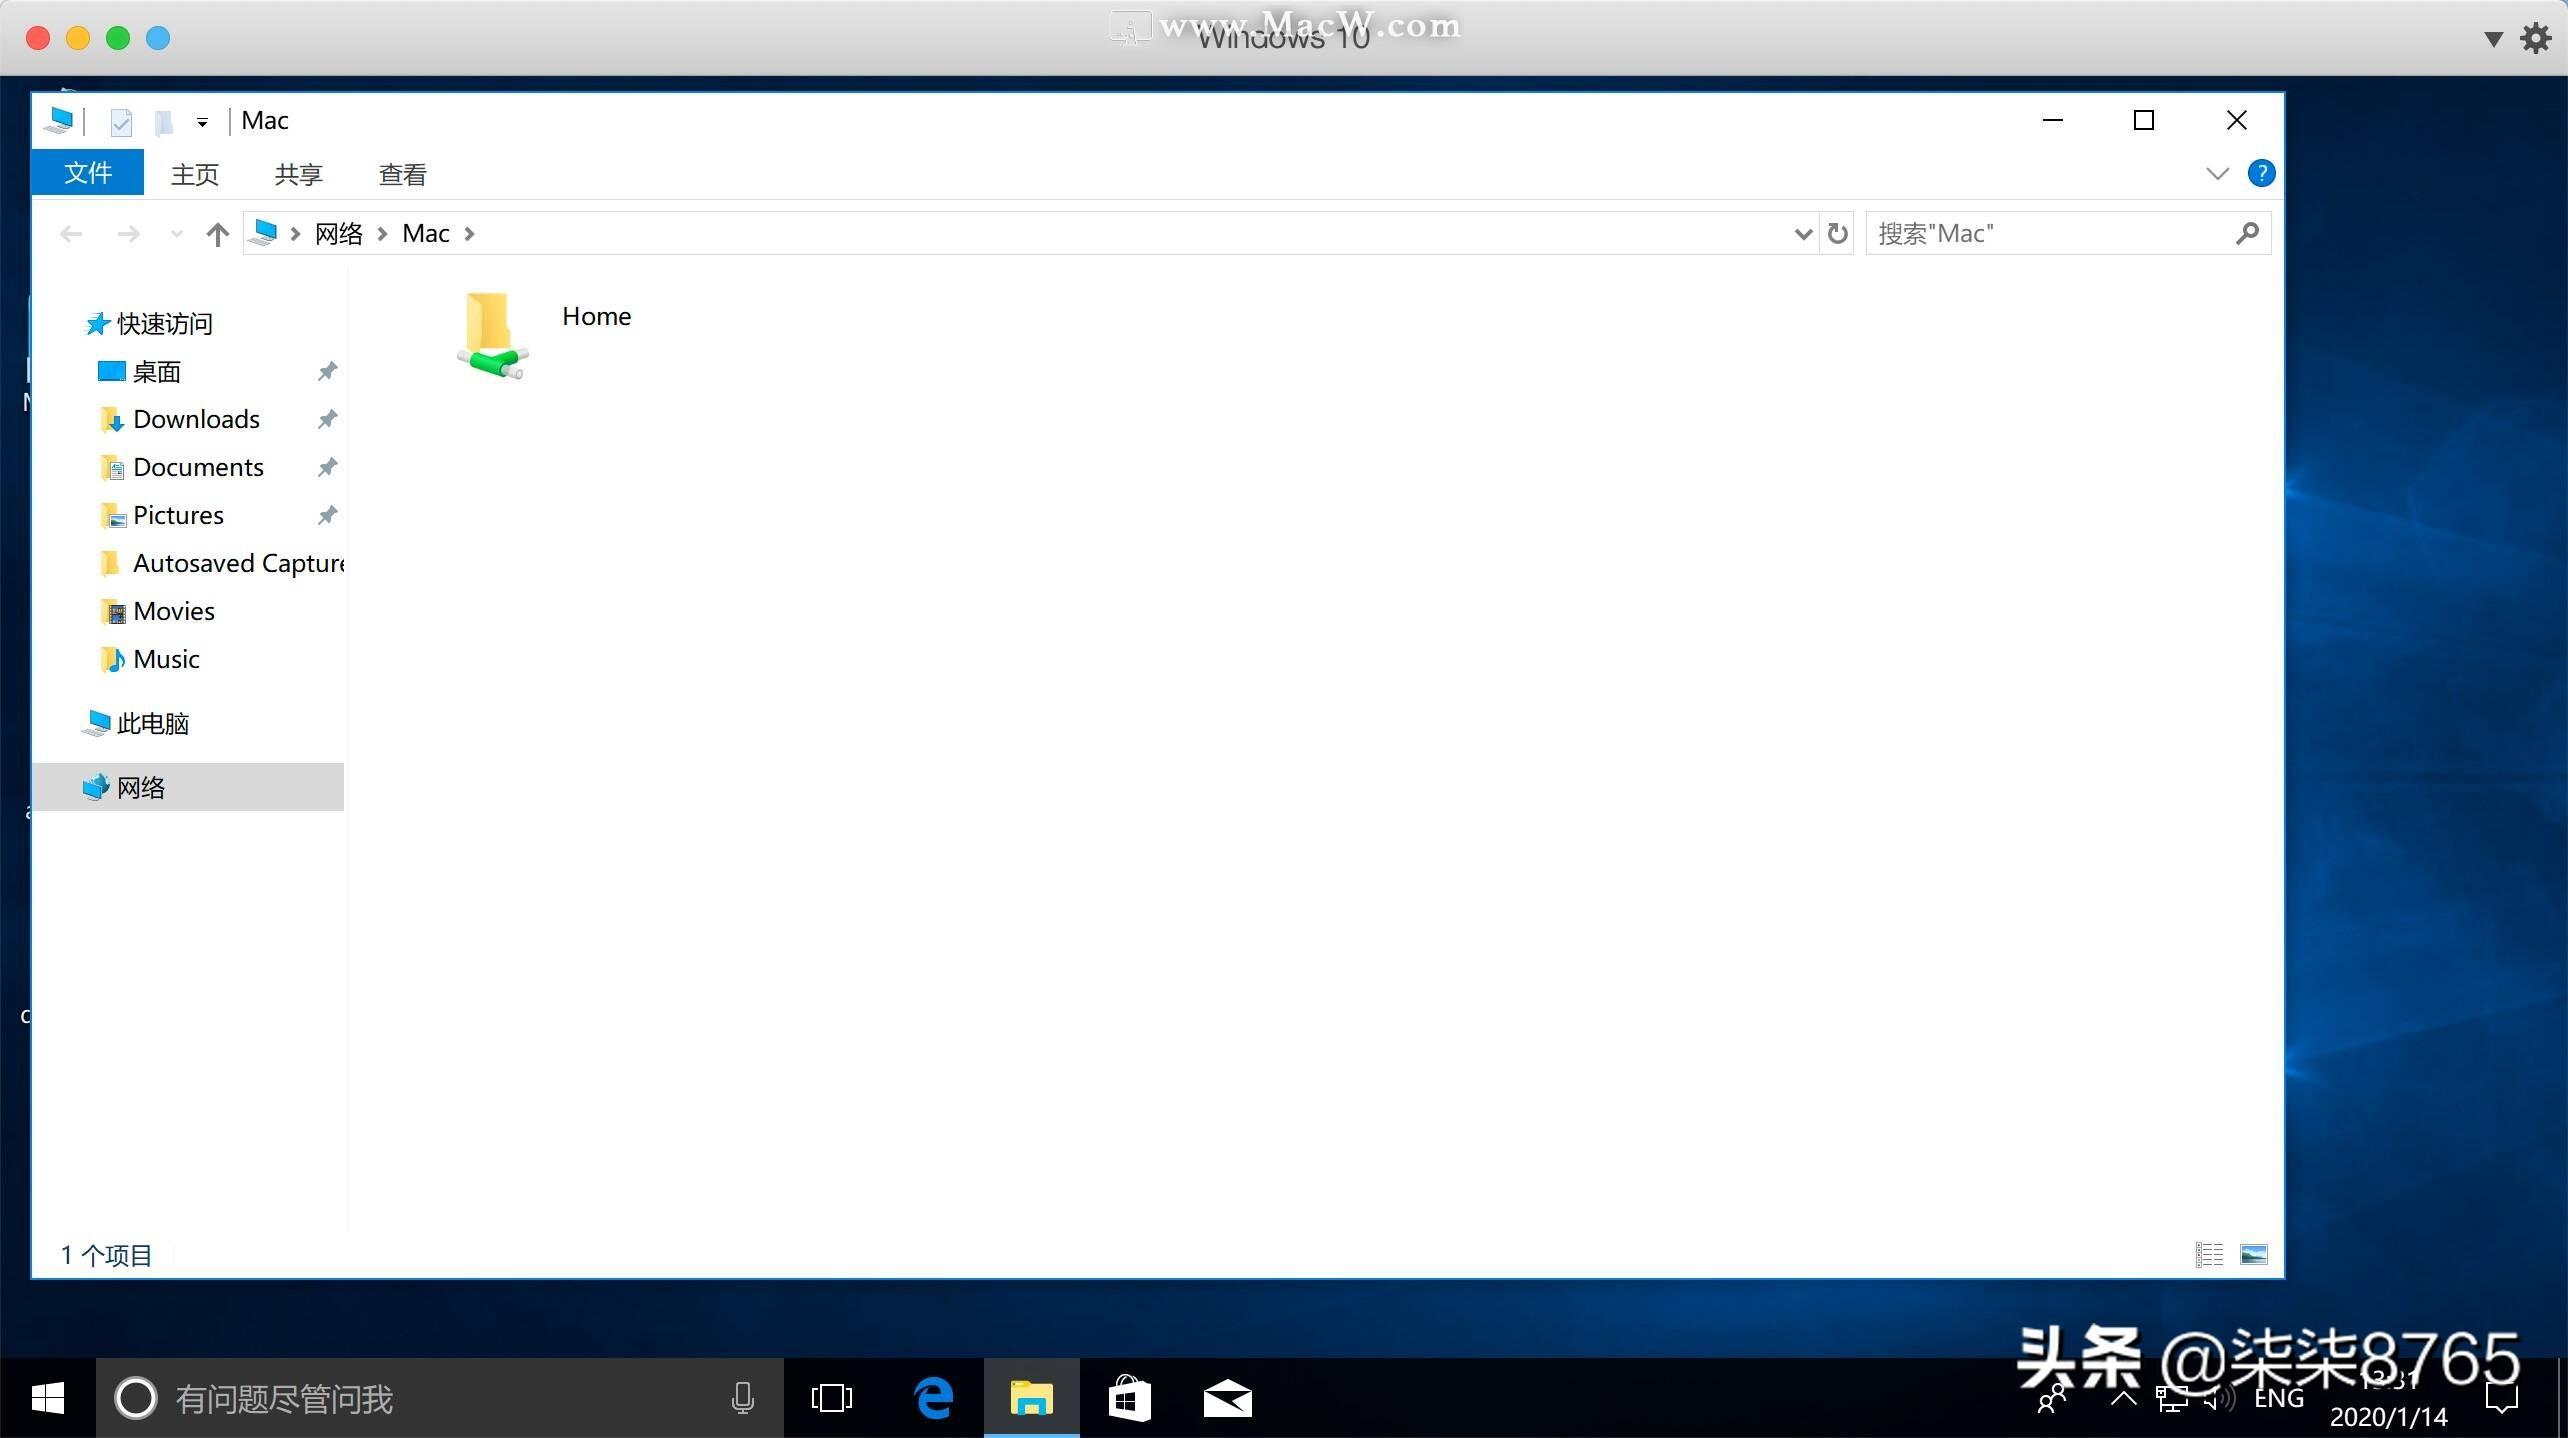2568x1438 pixels.
Task: Open recent locations dropdown arrow
Action: 177,234
